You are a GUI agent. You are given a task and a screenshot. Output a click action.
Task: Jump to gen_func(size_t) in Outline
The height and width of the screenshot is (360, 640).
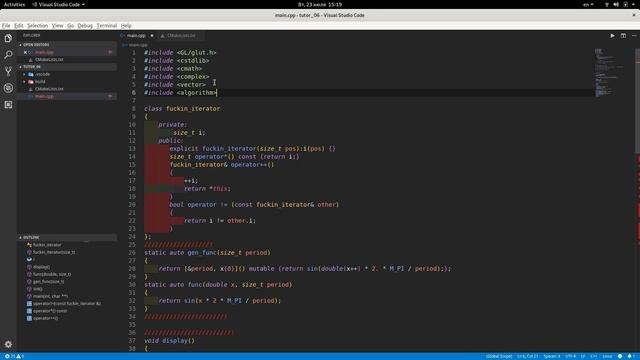point(49,282)
